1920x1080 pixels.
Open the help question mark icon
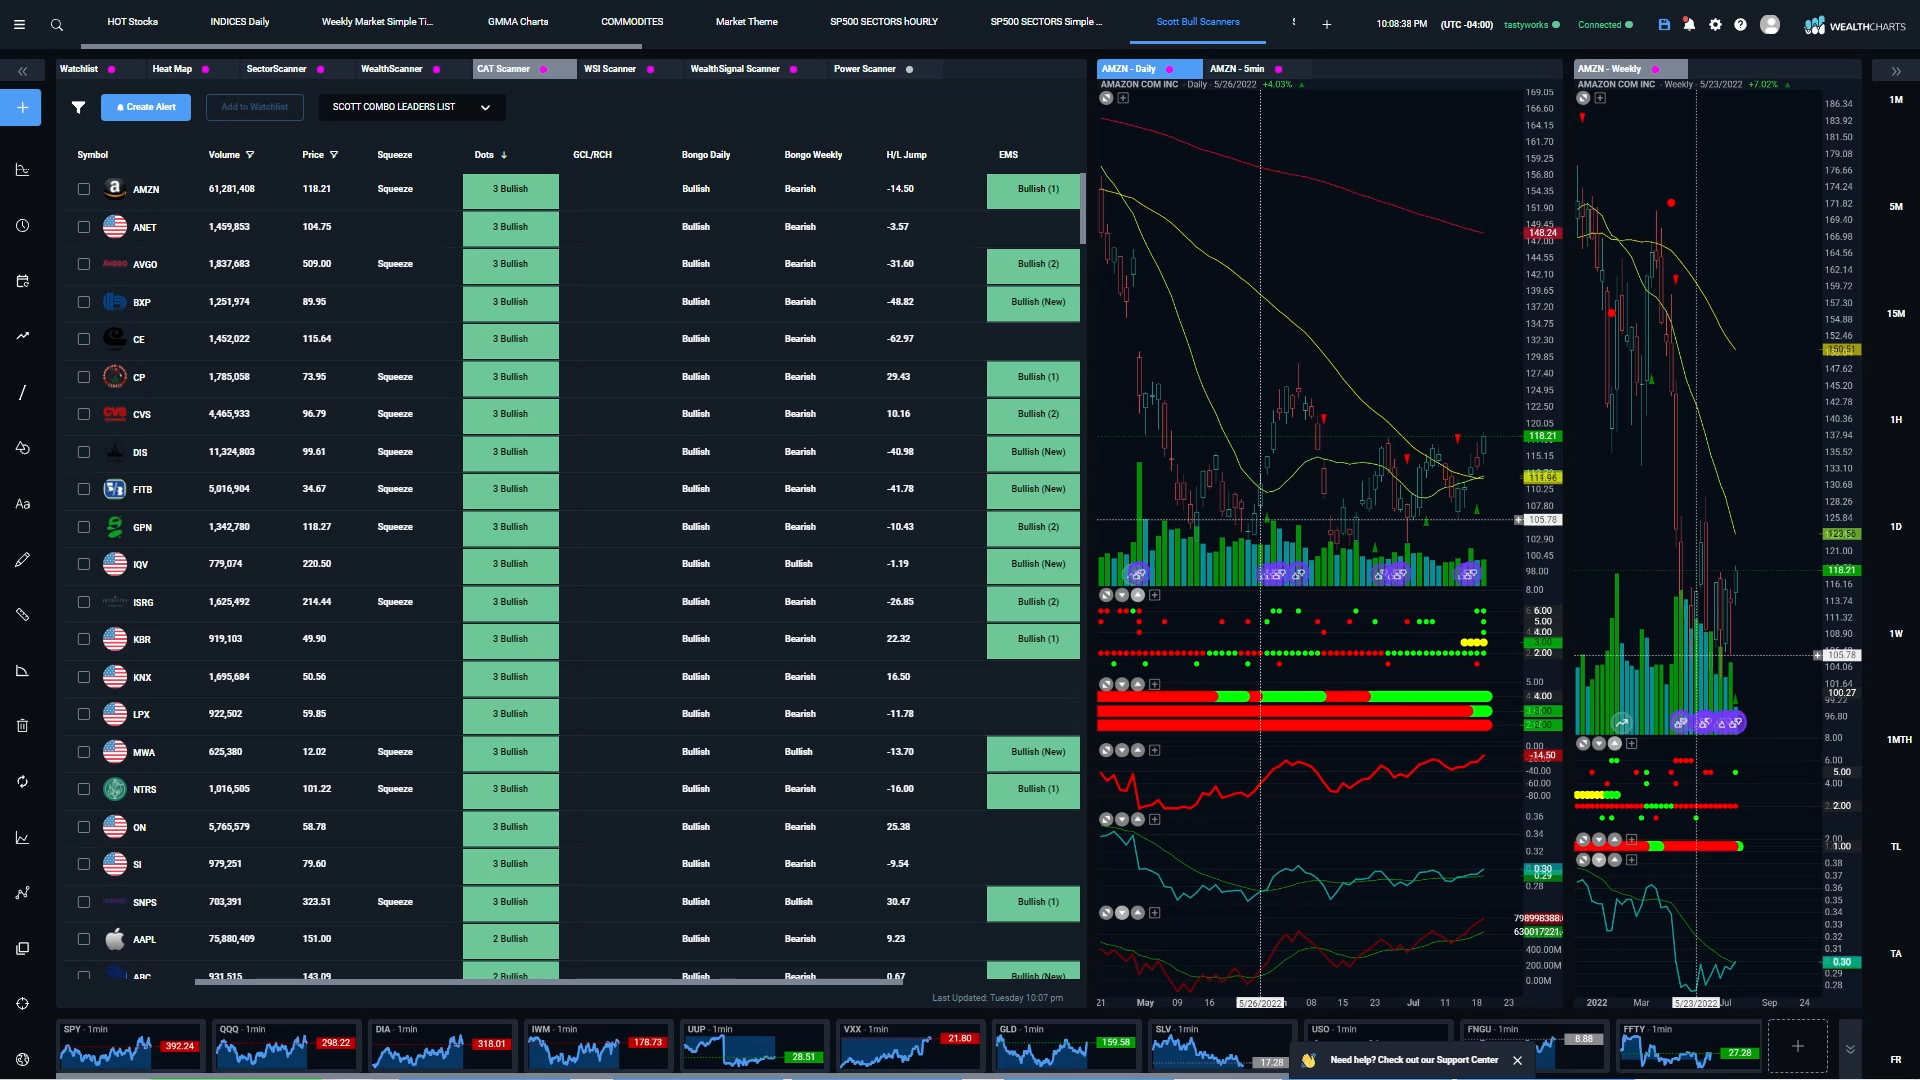coord(1740,24)
